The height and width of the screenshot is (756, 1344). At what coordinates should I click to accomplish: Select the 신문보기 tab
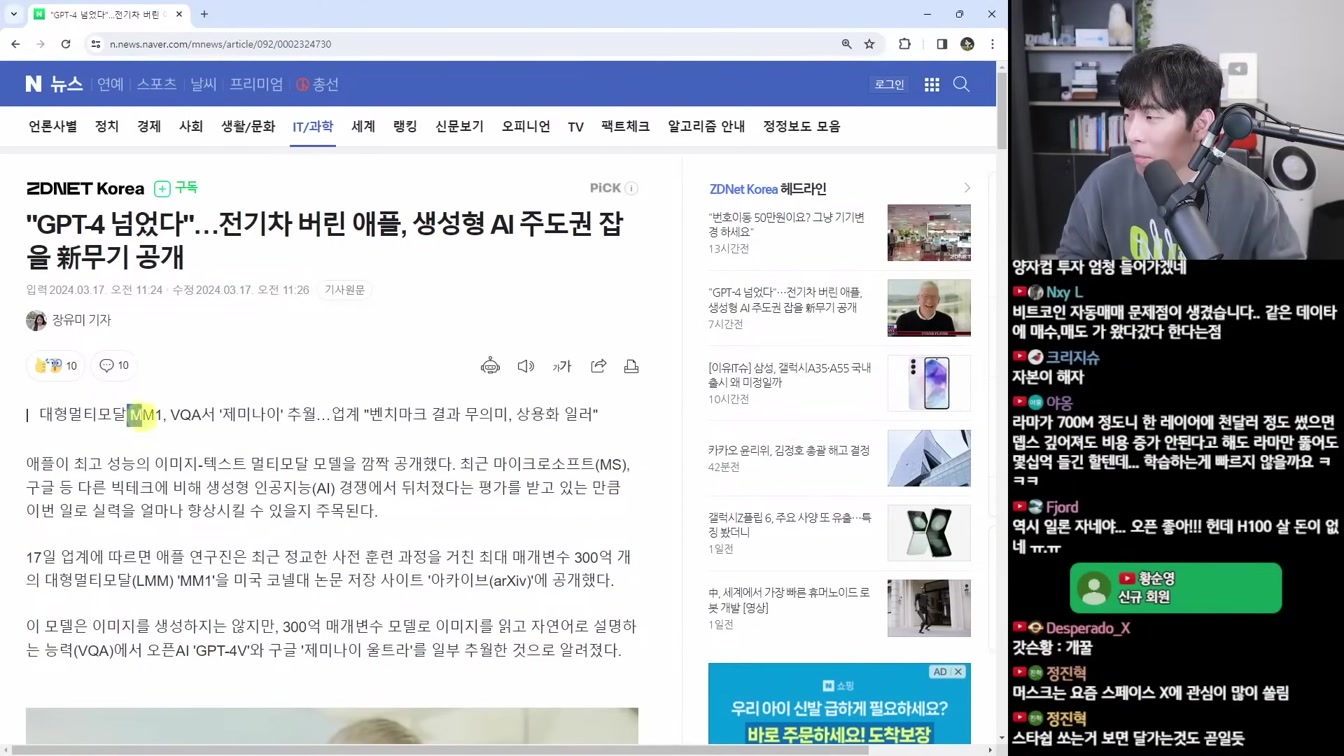[x=459, y=127]
